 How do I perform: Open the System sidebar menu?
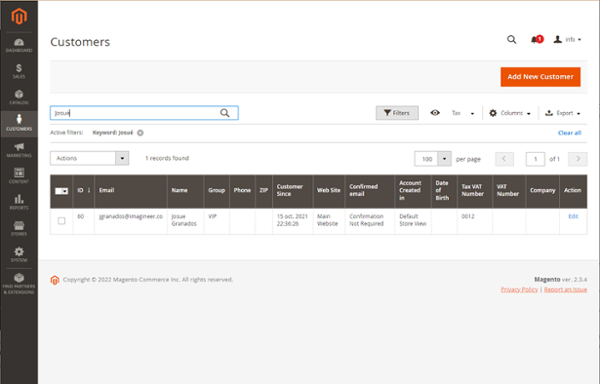(x=19, y=255)
